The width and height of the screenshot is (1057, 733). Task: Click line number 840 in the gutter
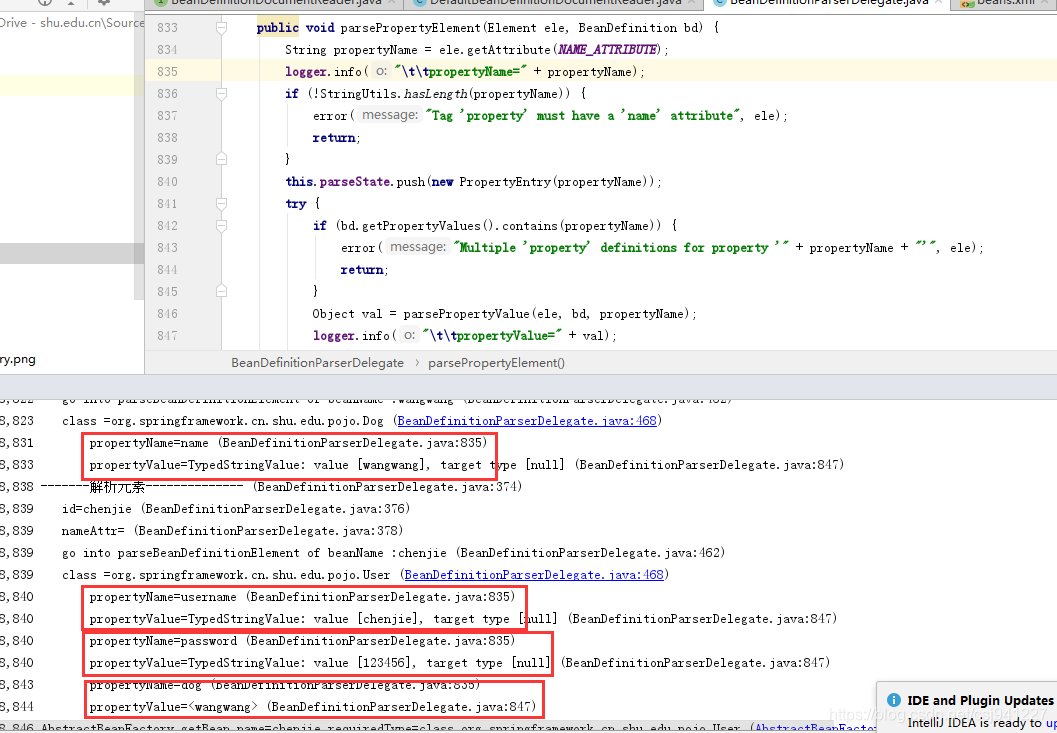tap(167, 181)
